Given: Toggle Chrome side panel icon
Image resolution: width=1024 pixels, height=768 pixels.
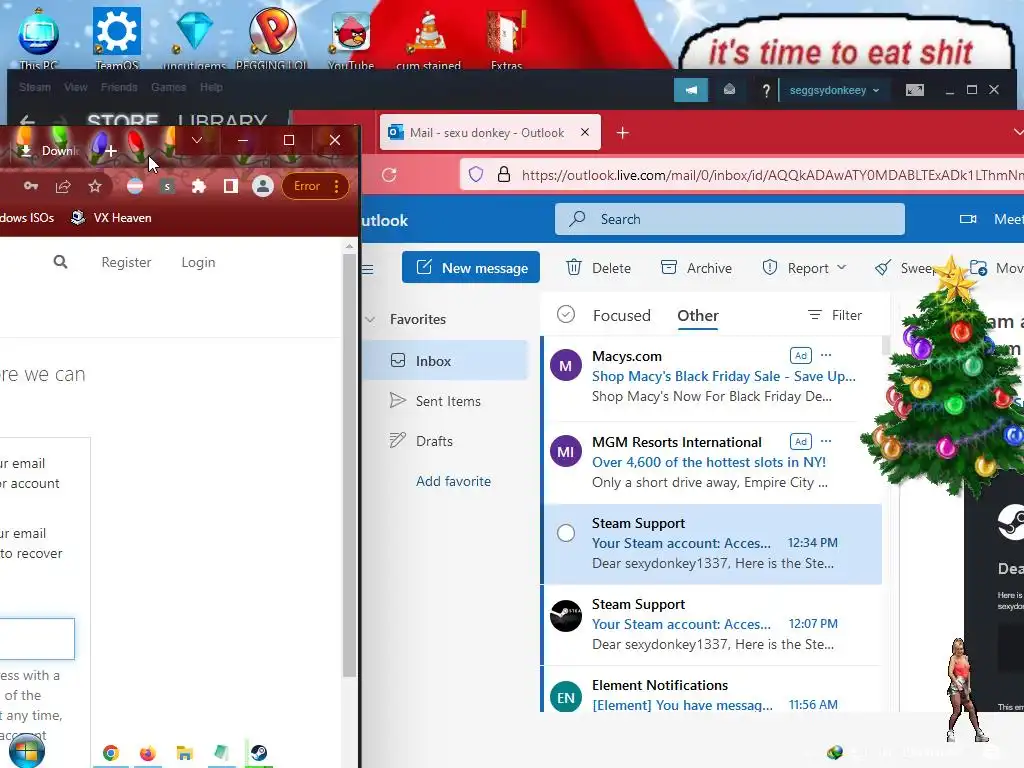Looking at the screenshot, I should 231,187.
